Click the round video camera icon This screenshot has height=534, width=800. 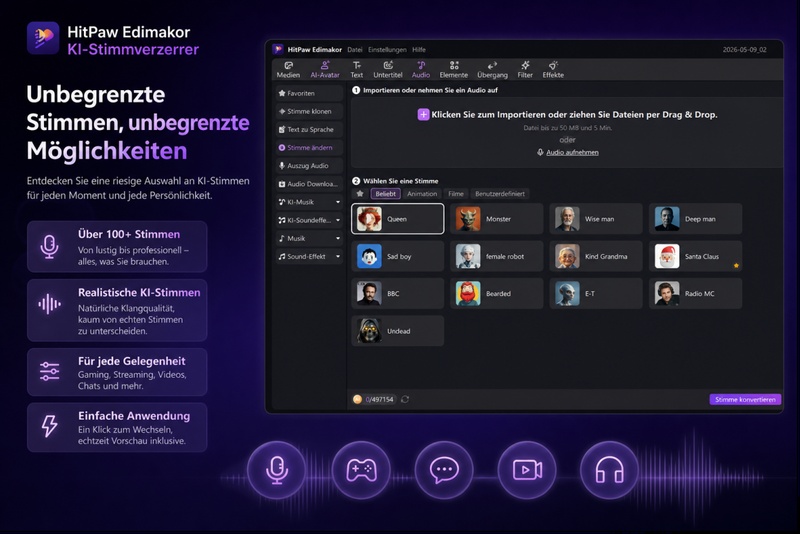(x=527, y=470)
